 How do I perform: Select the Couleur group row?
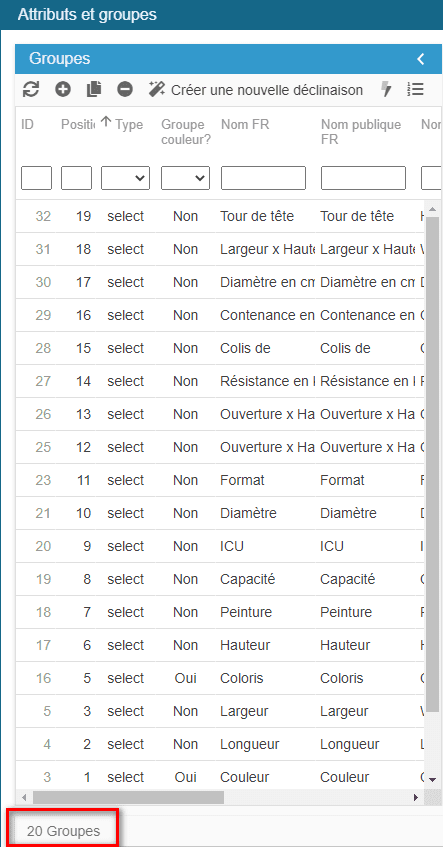[220, 777]
